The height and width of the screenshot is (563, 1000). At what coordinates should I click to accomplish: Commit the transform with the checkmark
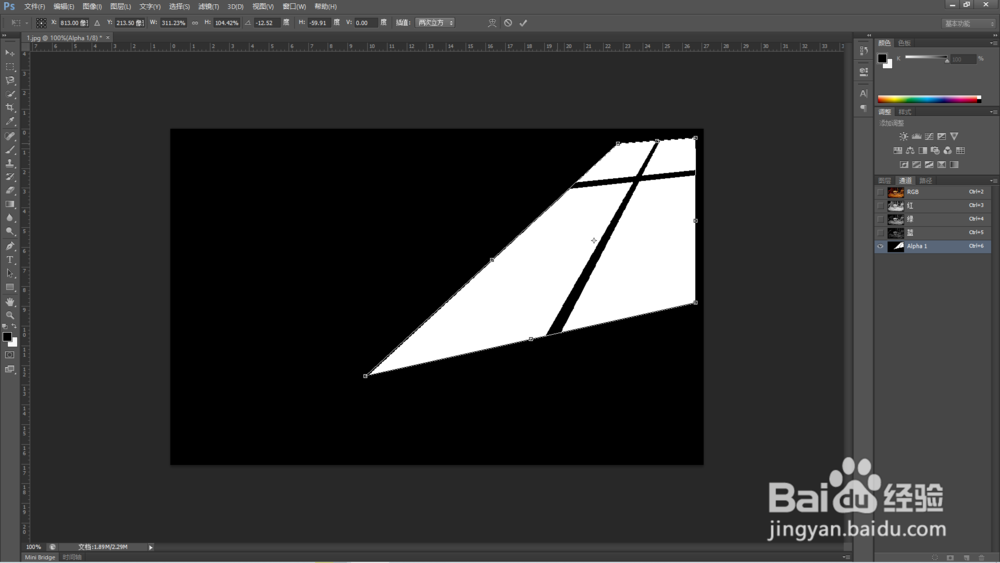tap(523, 23)
